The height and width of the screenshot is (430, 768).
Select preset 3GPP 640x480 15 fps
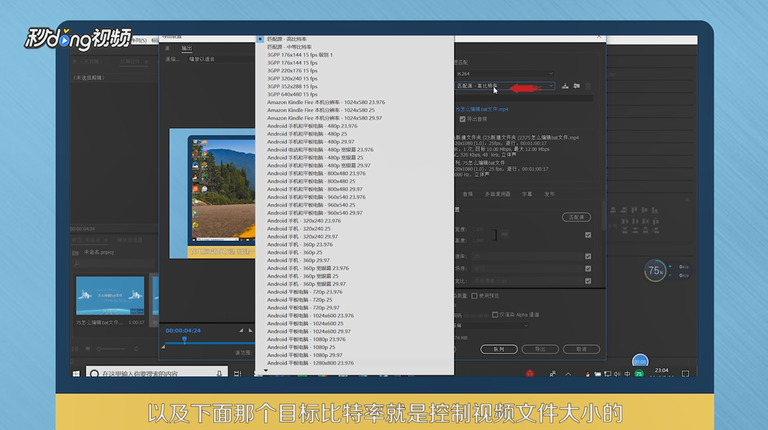pos(355,94)
